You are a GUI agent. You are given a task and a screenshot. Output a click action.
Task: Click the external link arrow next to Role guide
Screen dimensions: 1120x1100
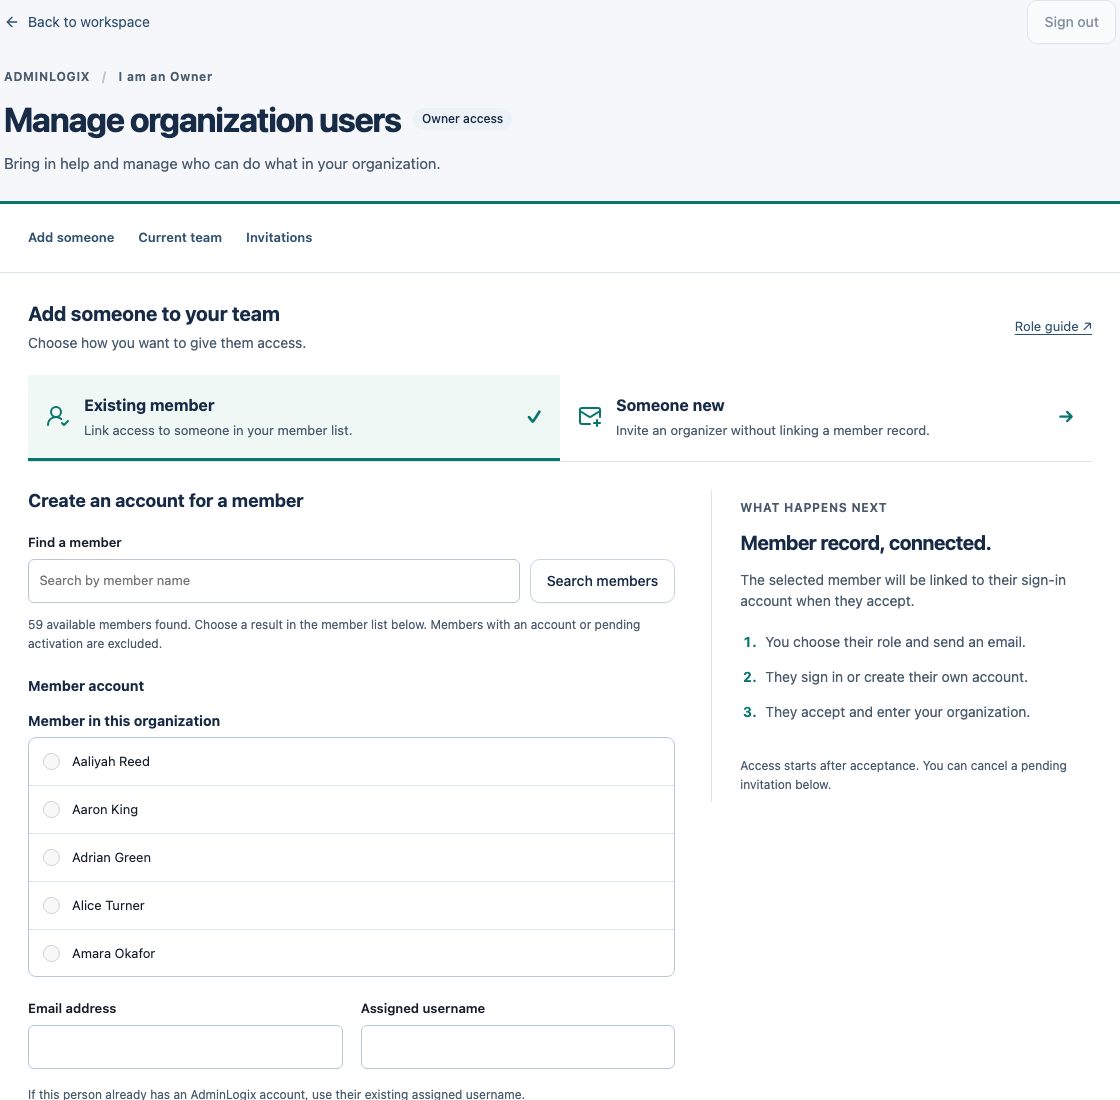tap(1087, 326)
